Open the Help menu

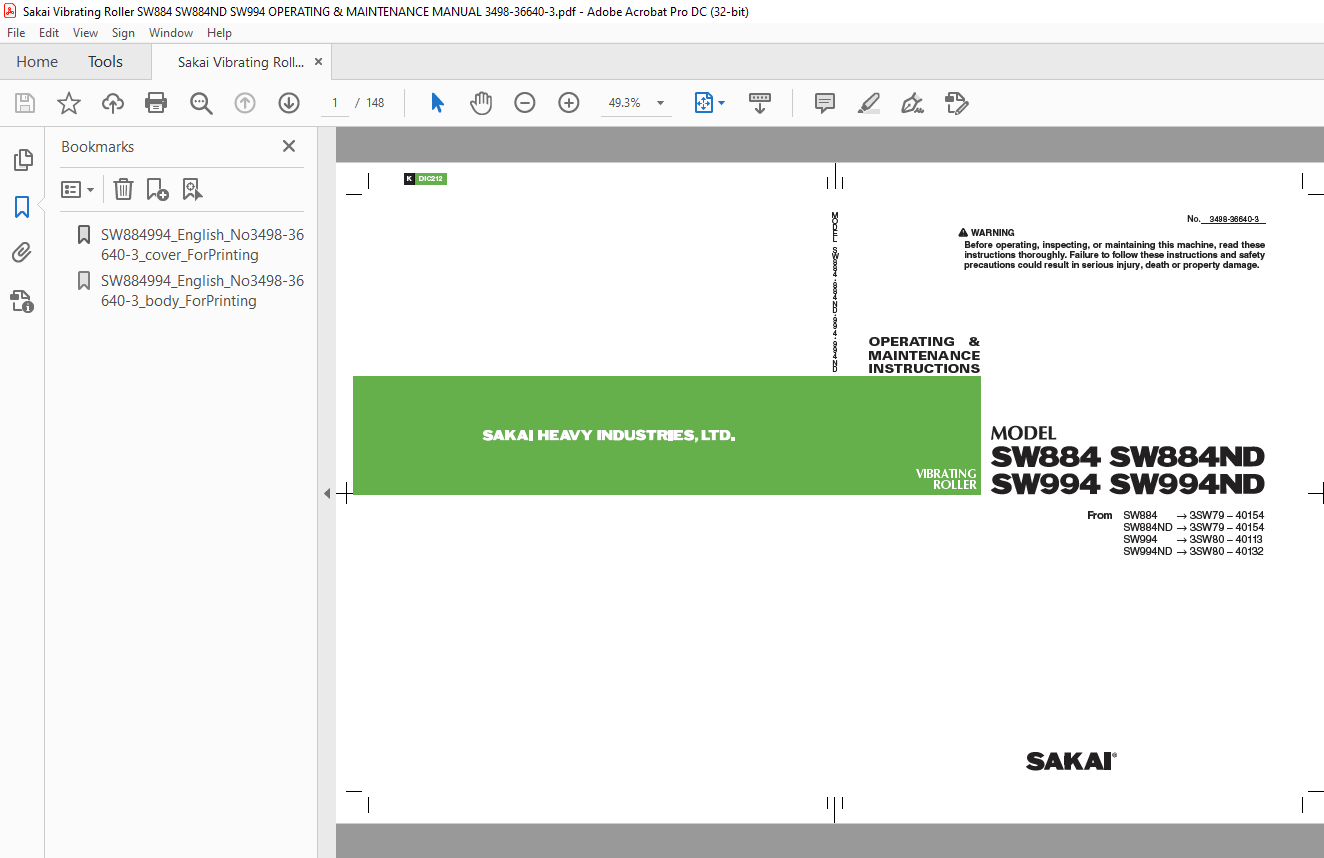pos(219,33)
